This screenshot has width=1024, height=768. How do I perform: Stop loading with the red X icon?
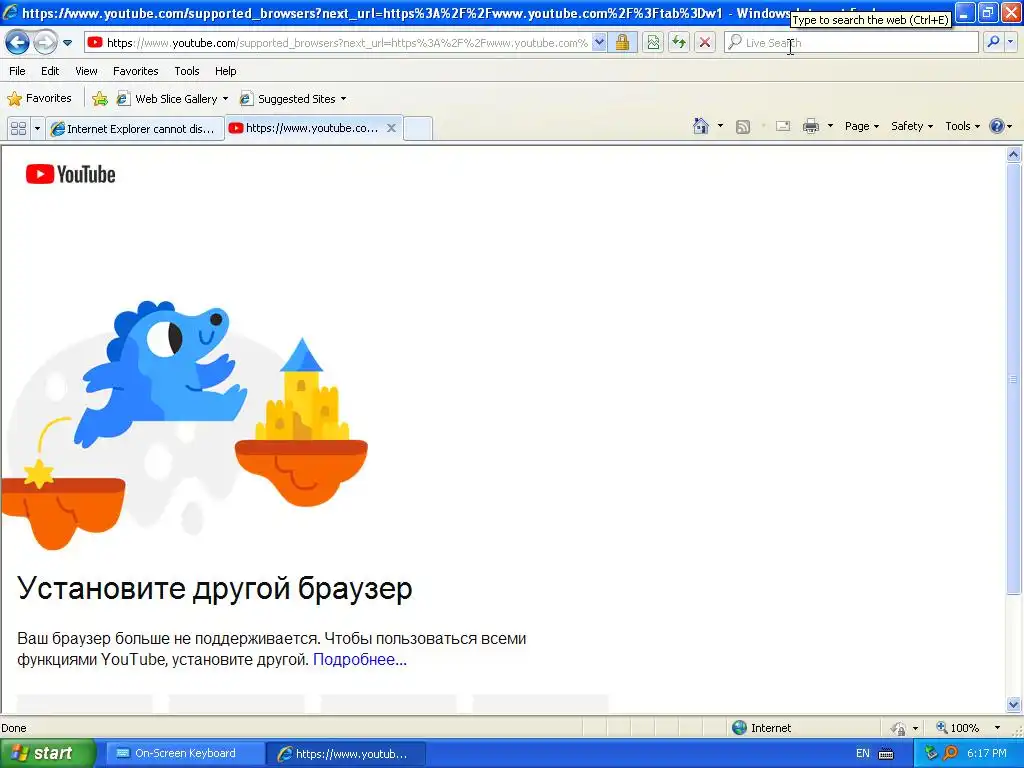[x=705, y=43]
